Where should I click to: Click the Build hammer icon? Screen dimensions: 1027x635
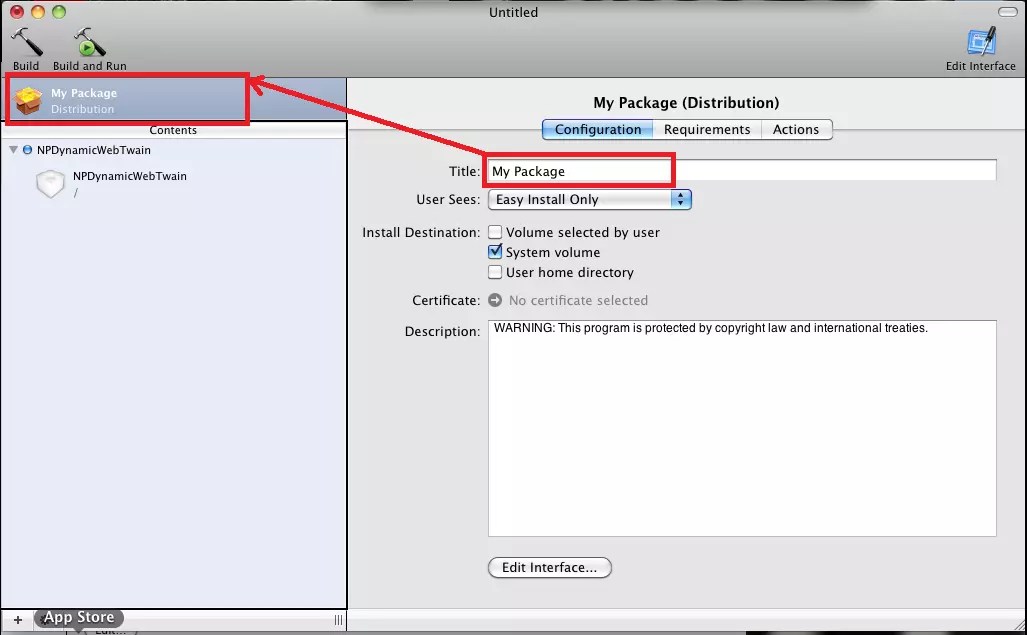tap(26, 43)
